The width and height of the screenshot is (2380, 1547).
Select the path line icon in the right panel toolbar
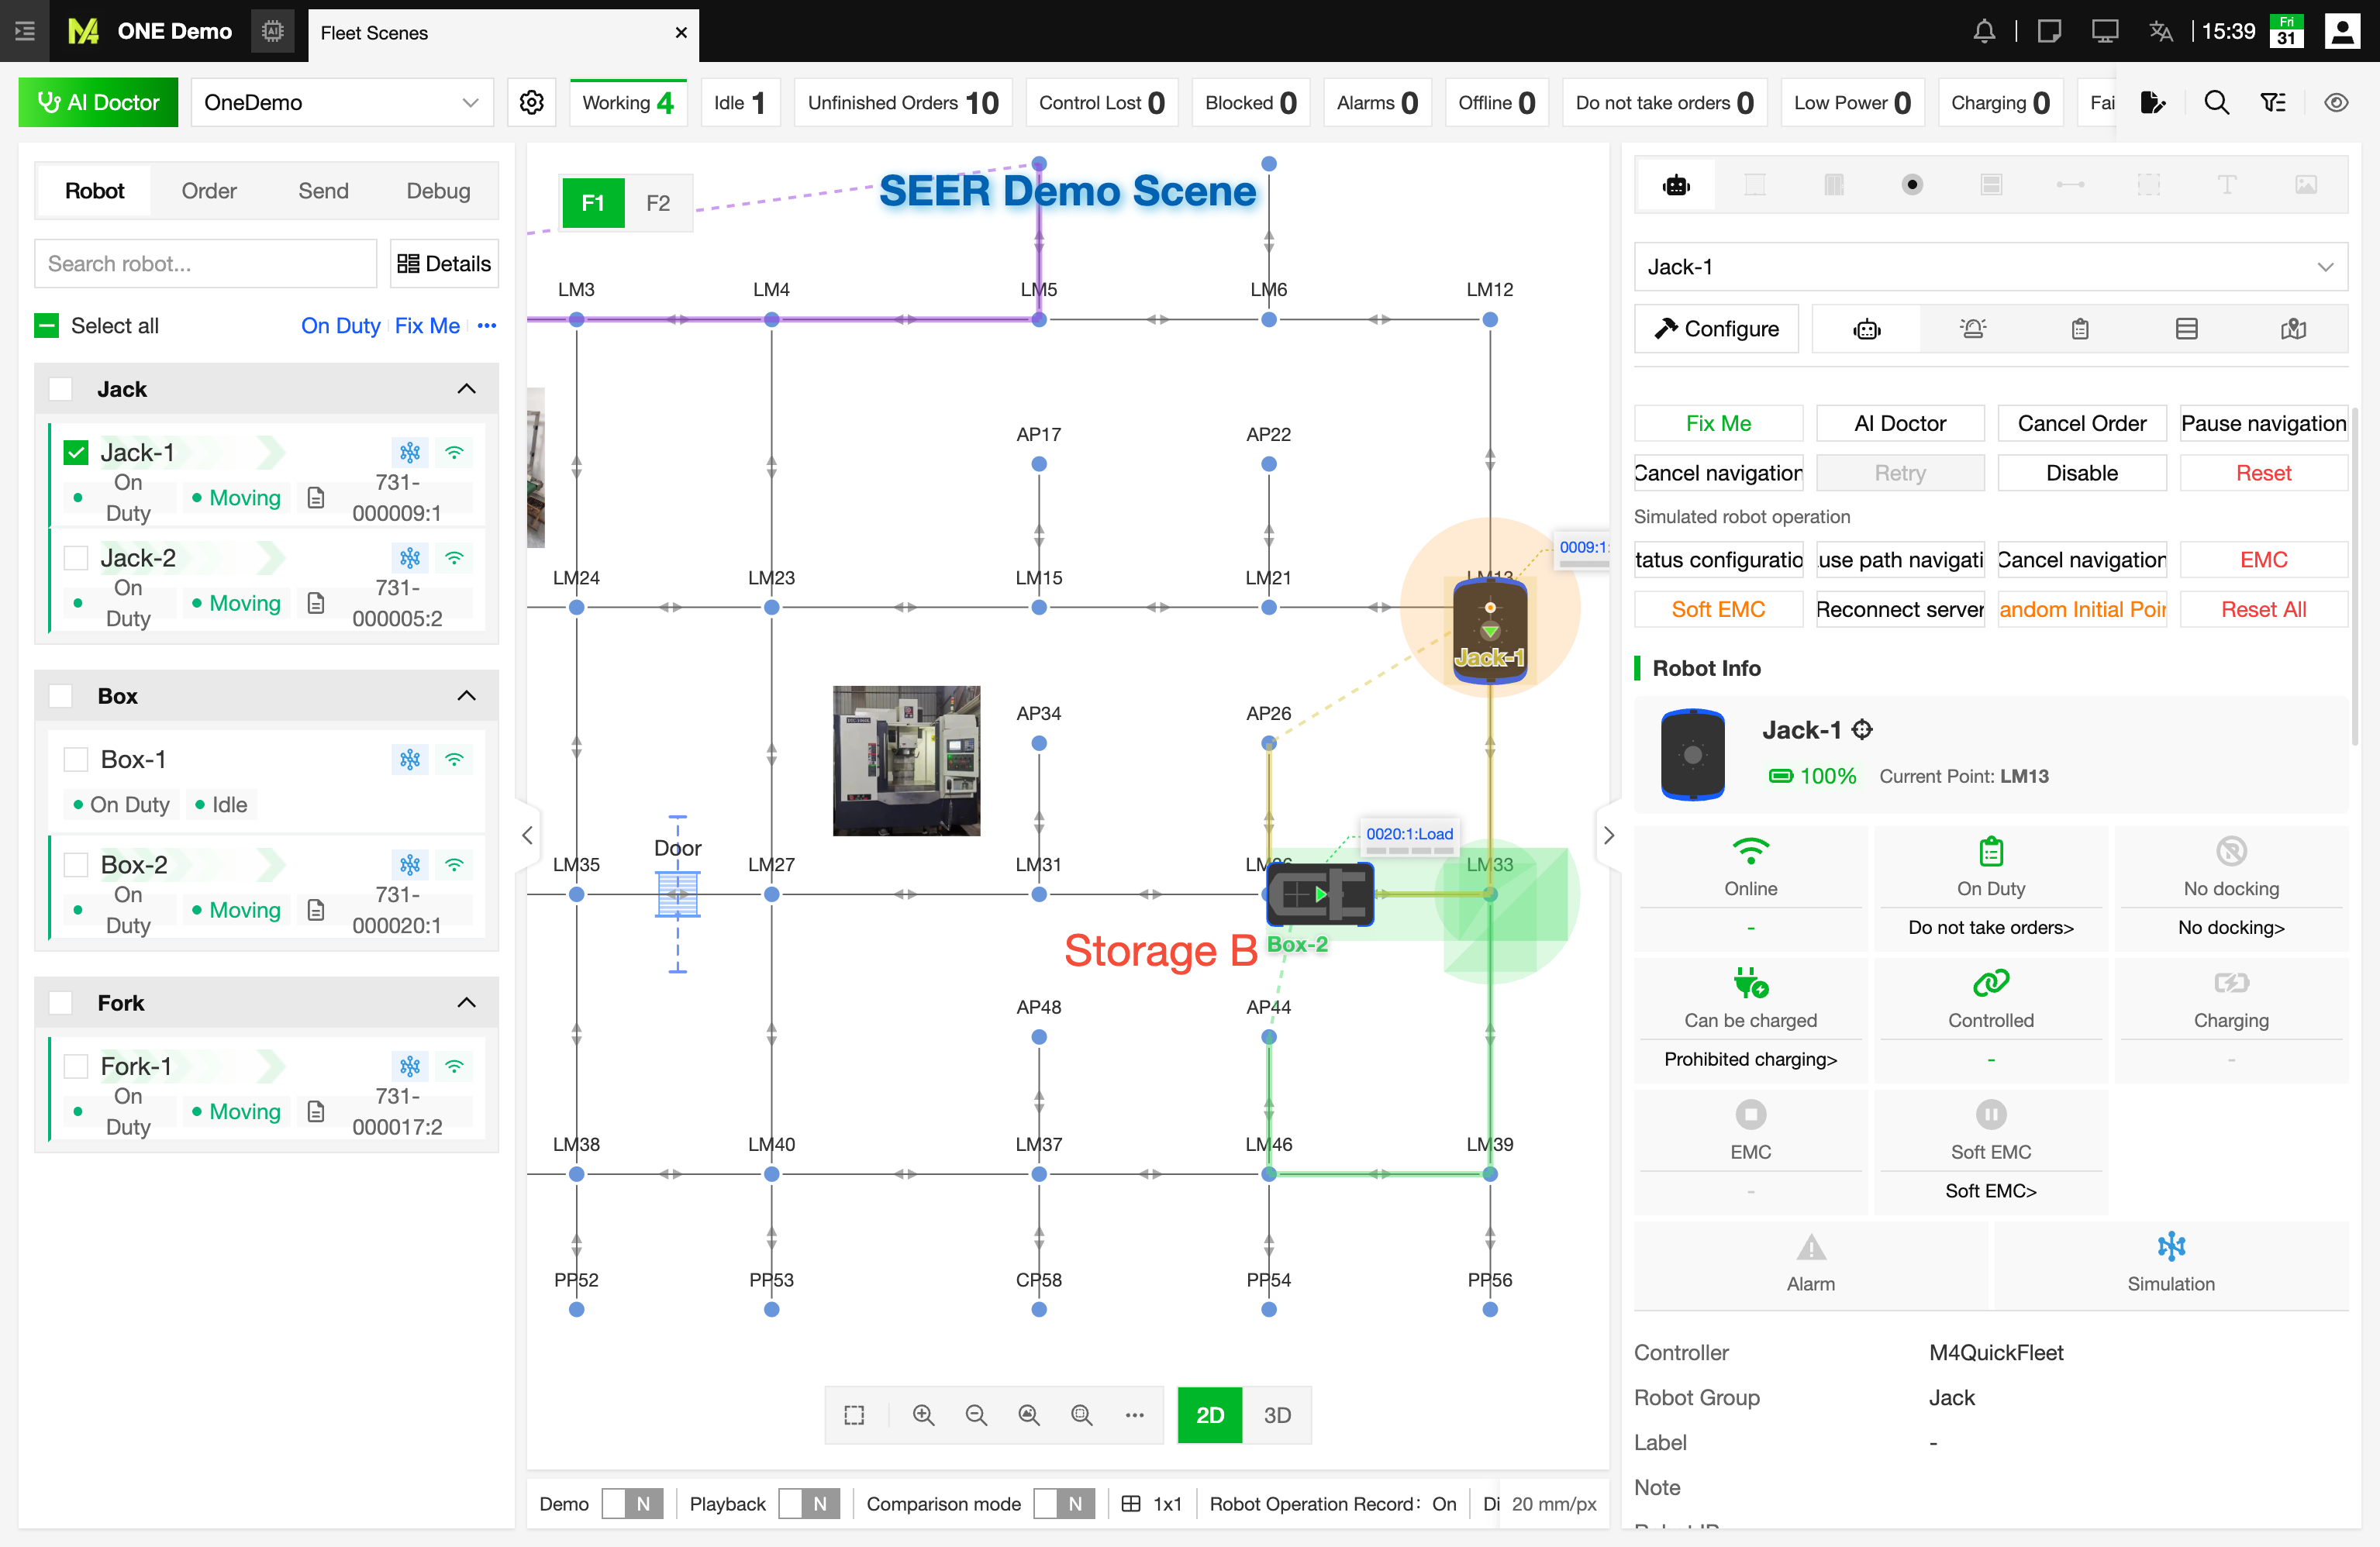tap(2070, 185)
